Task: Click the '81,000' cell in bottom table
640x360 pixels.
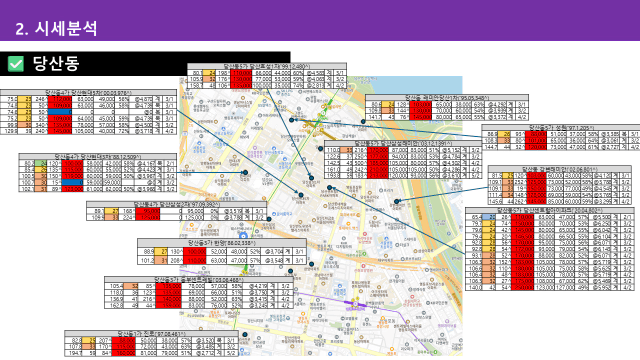Action: click(147, 353)
